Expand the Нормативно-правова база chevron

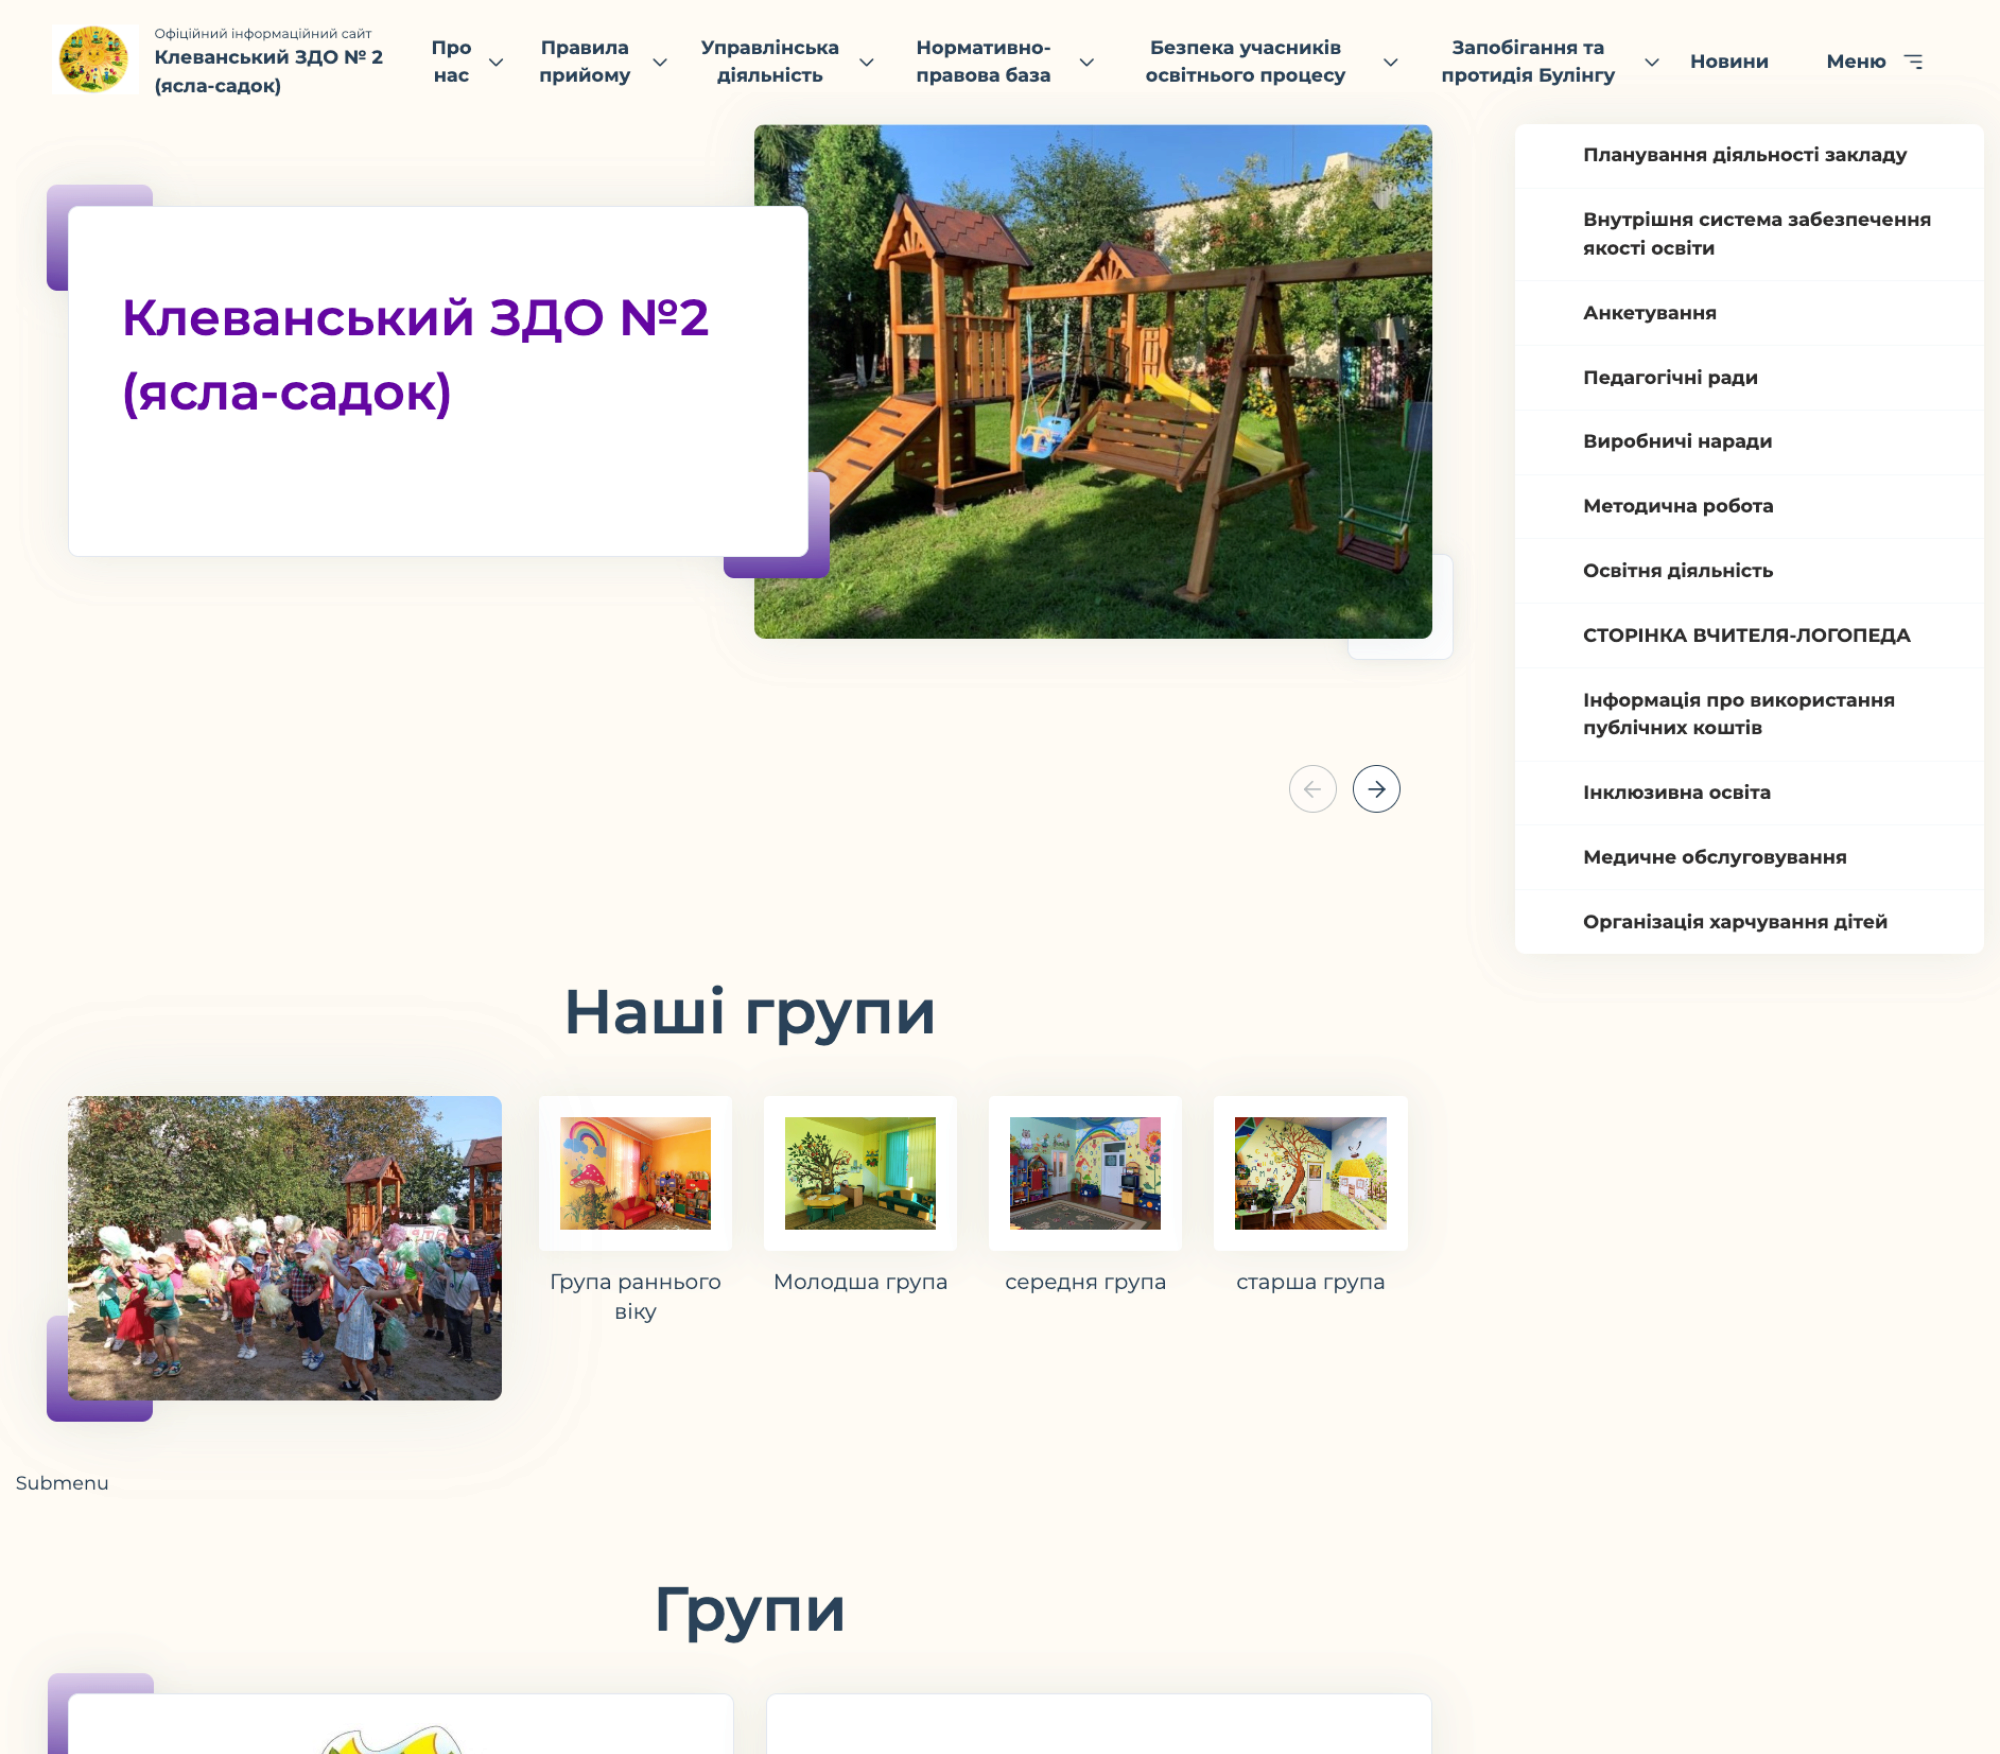pos(1086,62)
